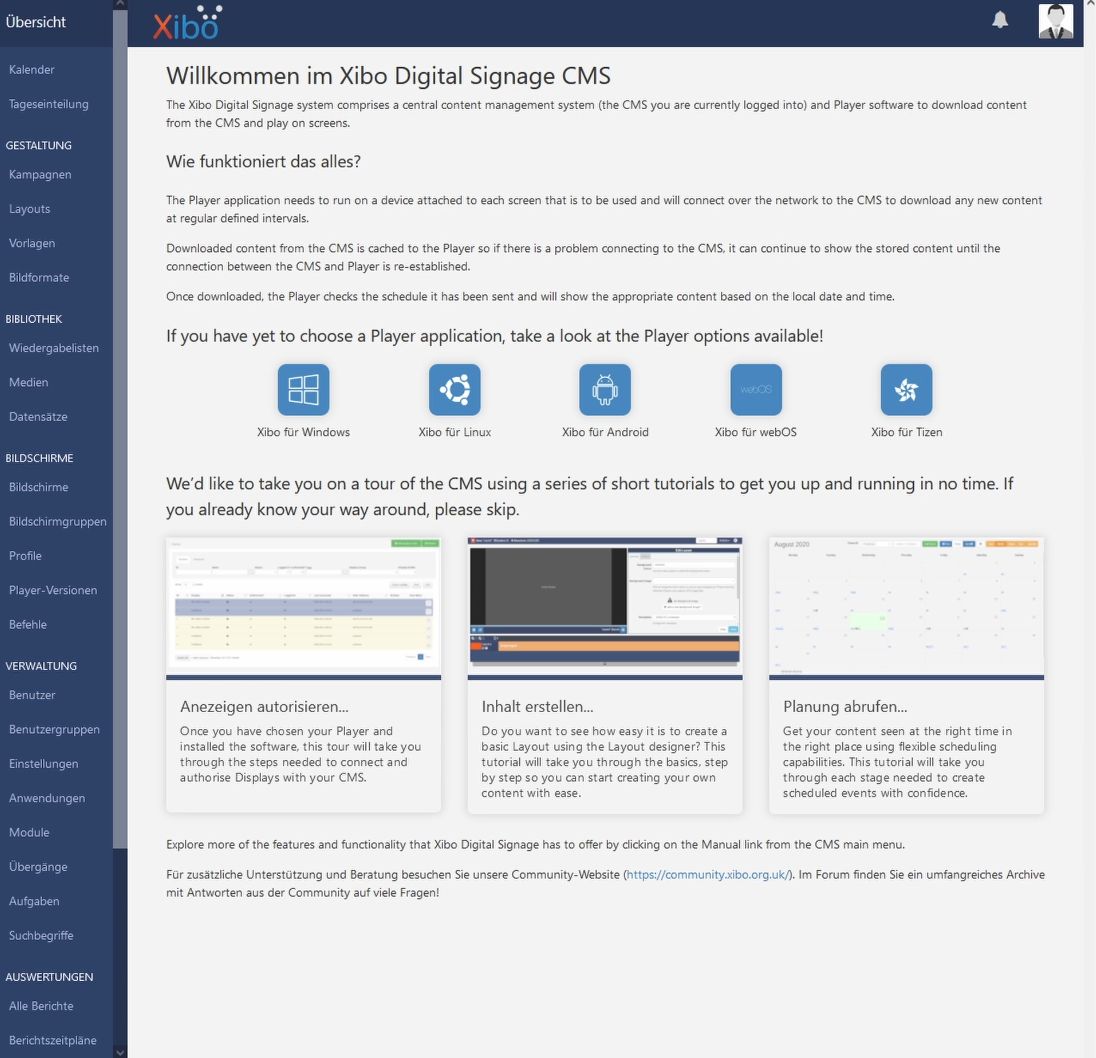This screenshot has height=1058, width=1096.
Task: Click the BILDSCHIRME section heading
Action: 39,458
